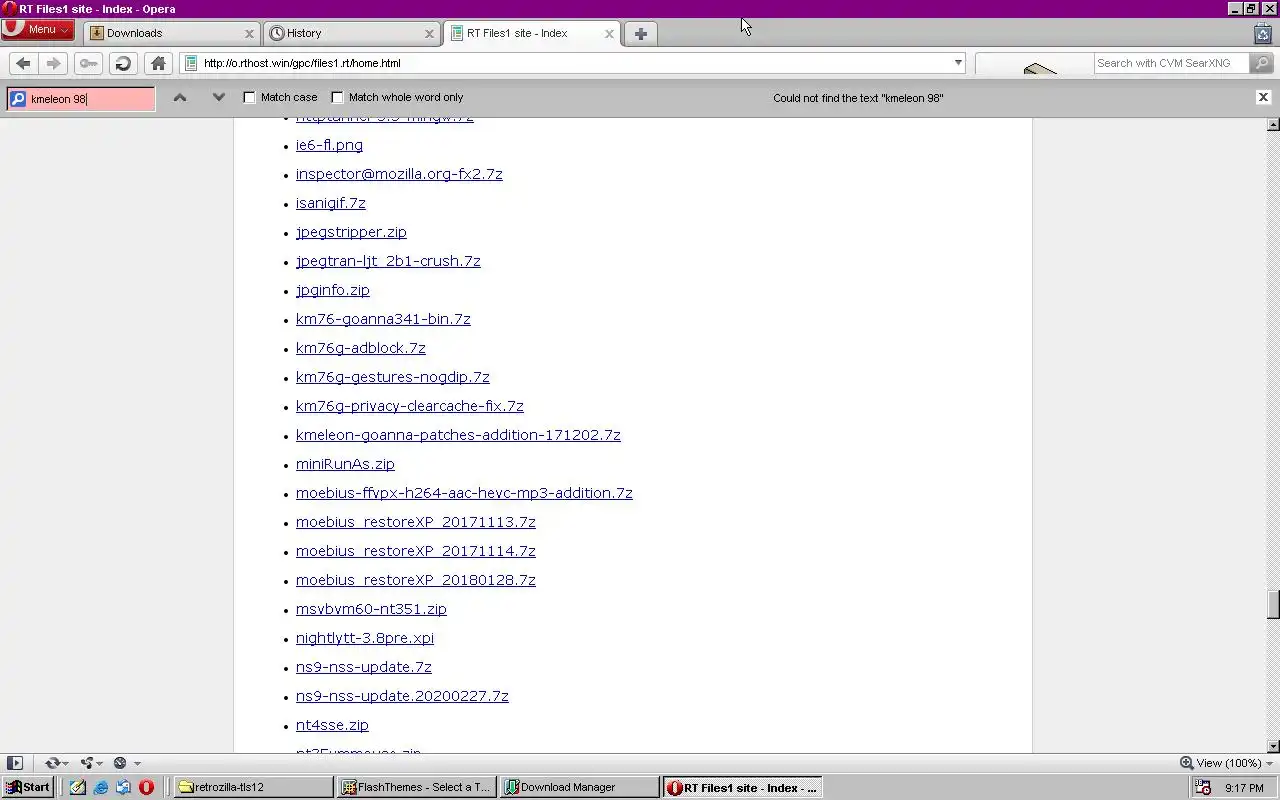
Task: Open km76g-gestures-nogdip.7z link
Action: (x=393, y=377)
